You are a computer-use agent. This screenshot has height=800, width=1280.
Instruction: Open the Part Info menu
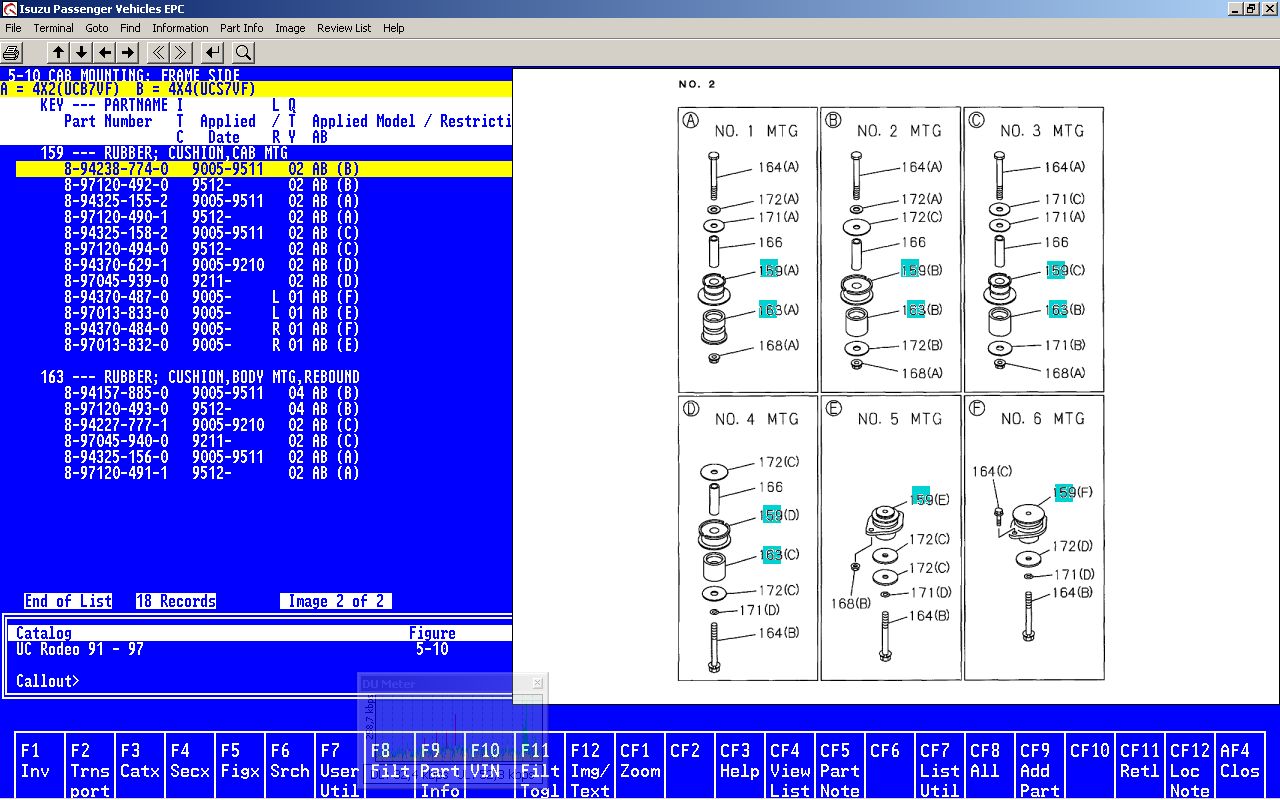[242, 28]
